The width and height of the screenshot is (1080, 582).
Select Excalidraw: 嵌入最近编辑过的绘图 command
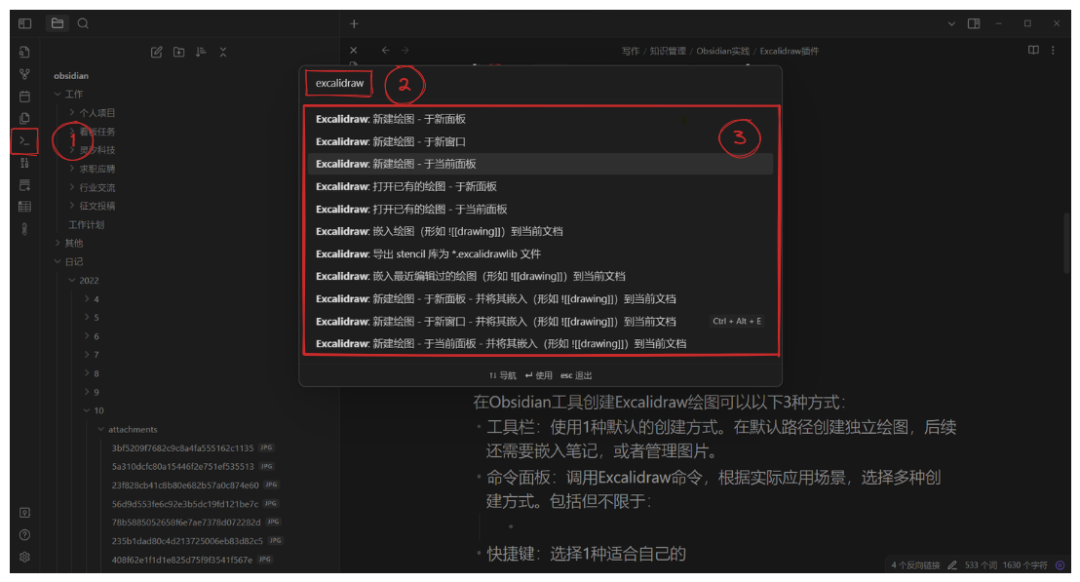[x=540, y=276]
